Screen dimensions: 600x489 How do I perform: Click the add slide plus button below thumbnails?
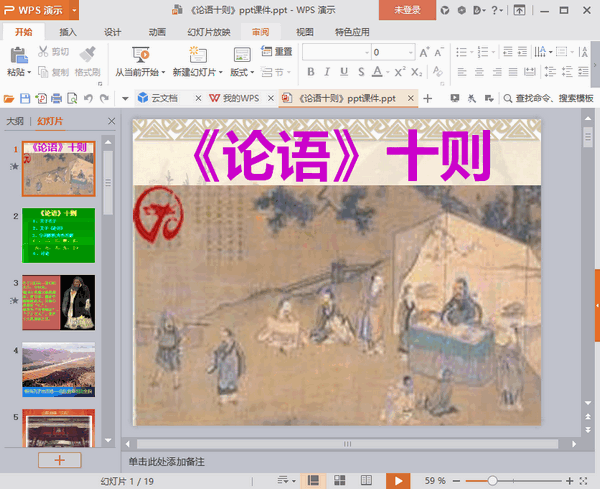60,460
